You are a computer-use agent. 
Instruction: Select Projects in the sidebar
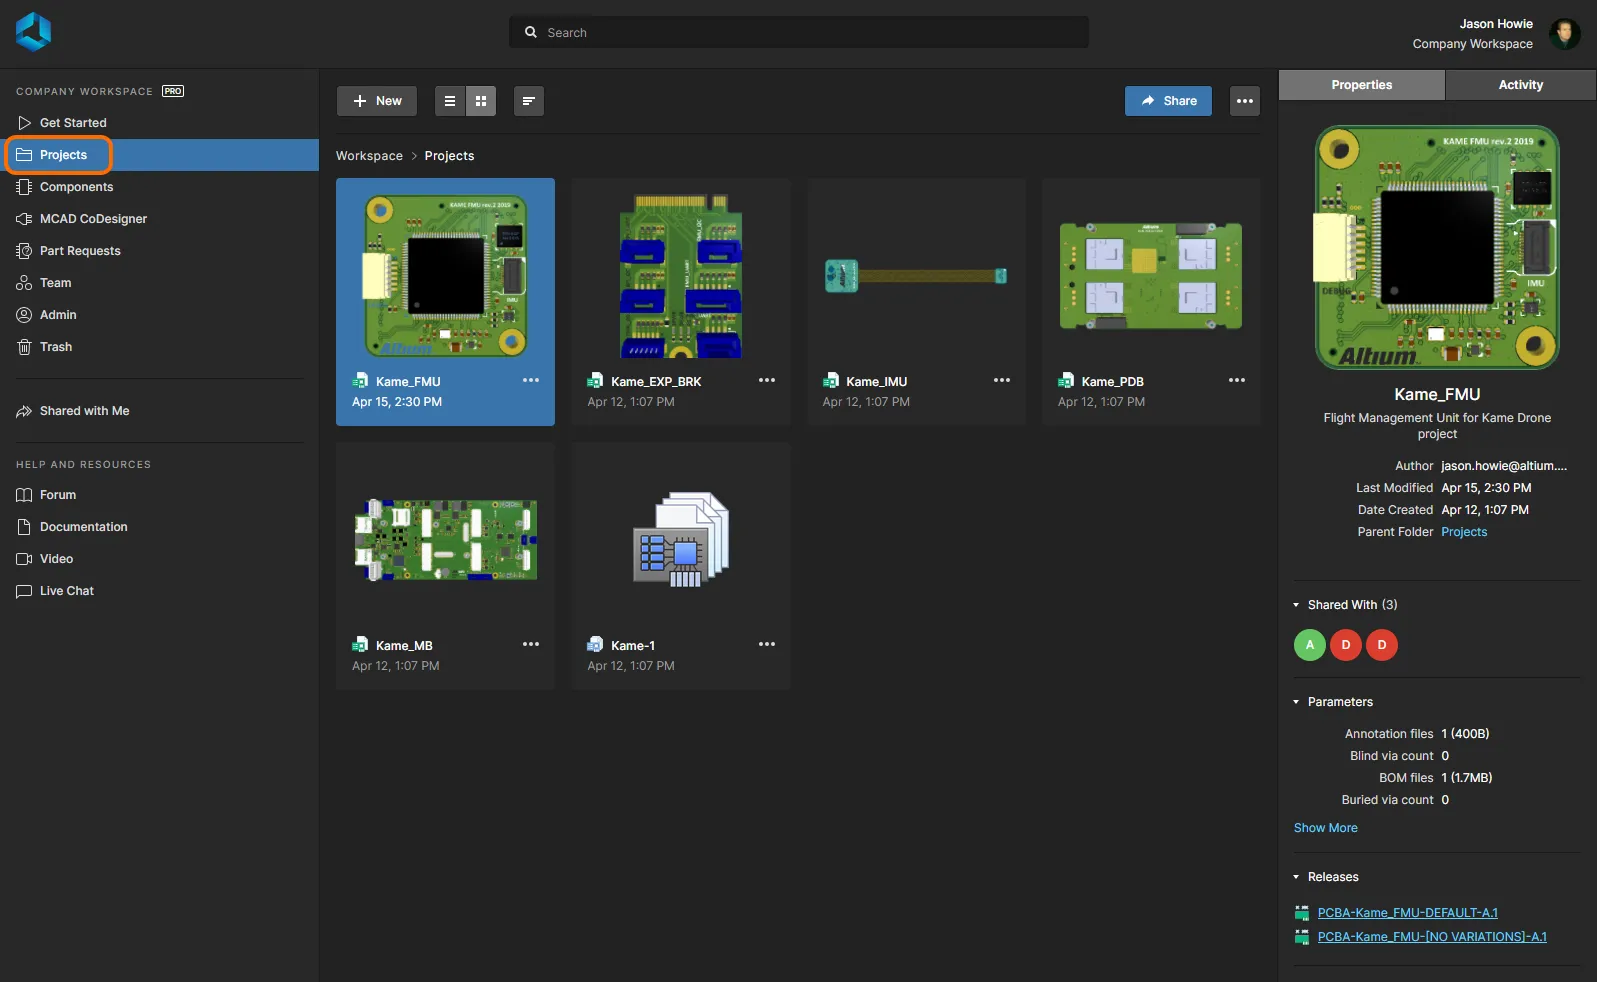(160, 155)
